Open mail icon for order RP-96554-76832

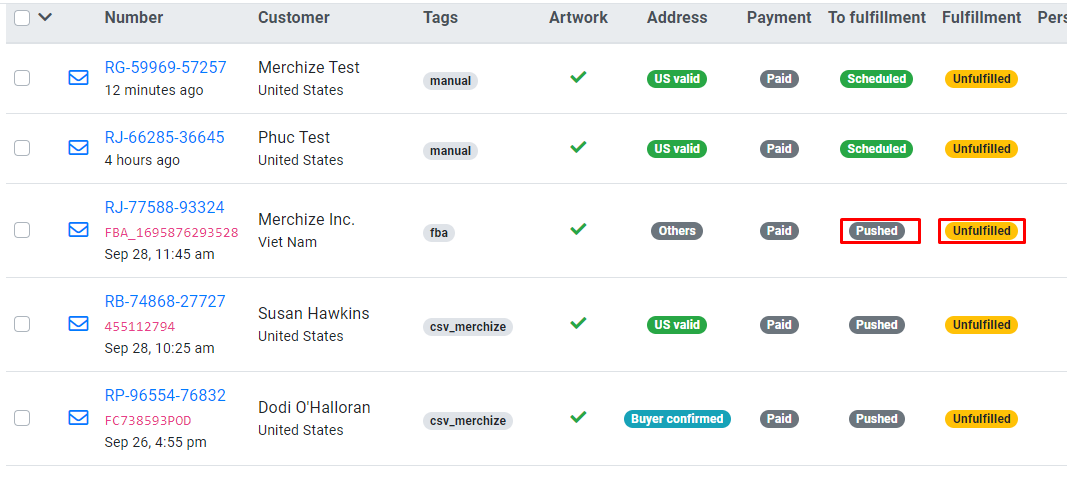tap(78, 417)
